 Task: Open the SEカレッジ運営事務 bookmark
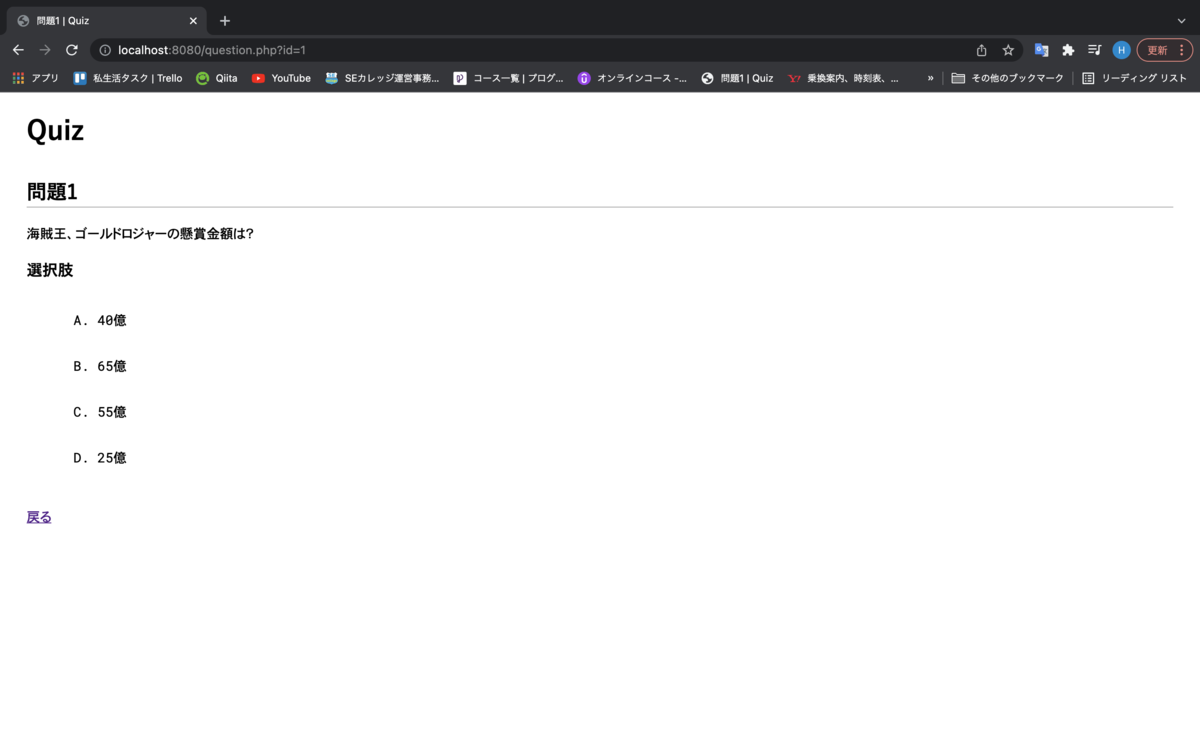coord(382,78)
